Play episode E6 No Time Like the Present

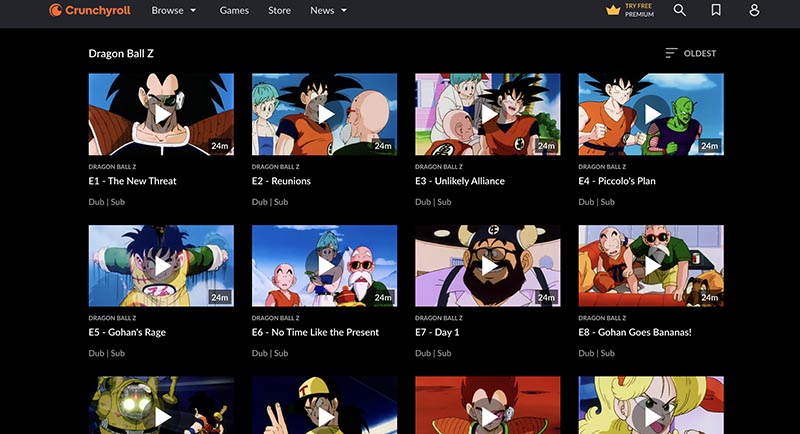pos(324,266)
